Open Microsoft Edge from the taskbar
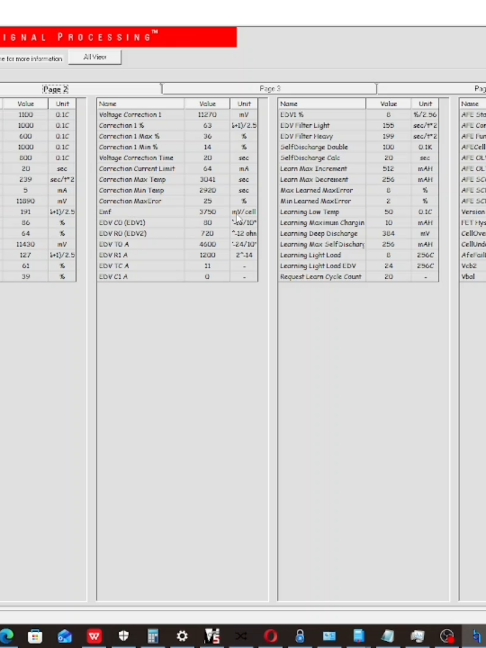Screen dimensions: 486x648 (x=6, y=636)
